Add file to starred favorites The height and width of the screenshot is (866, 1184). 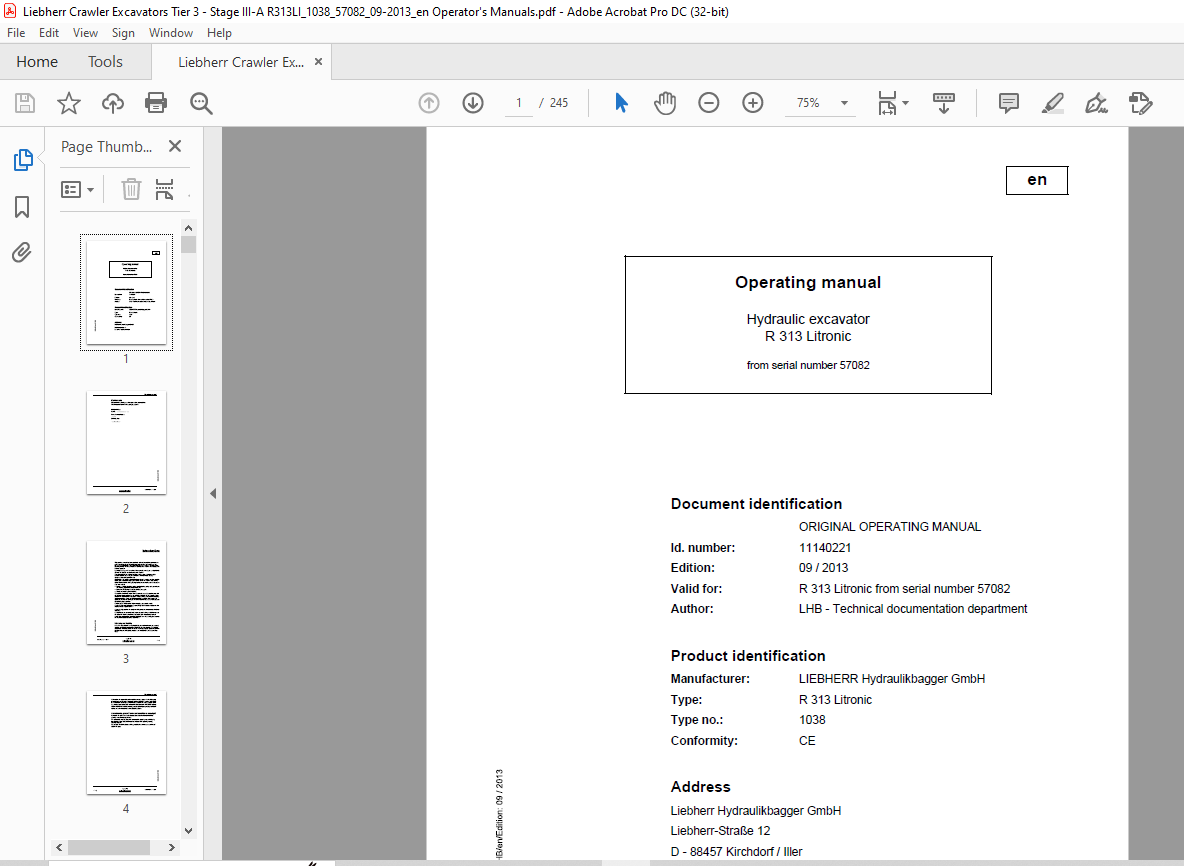click(x=69, y=103)
